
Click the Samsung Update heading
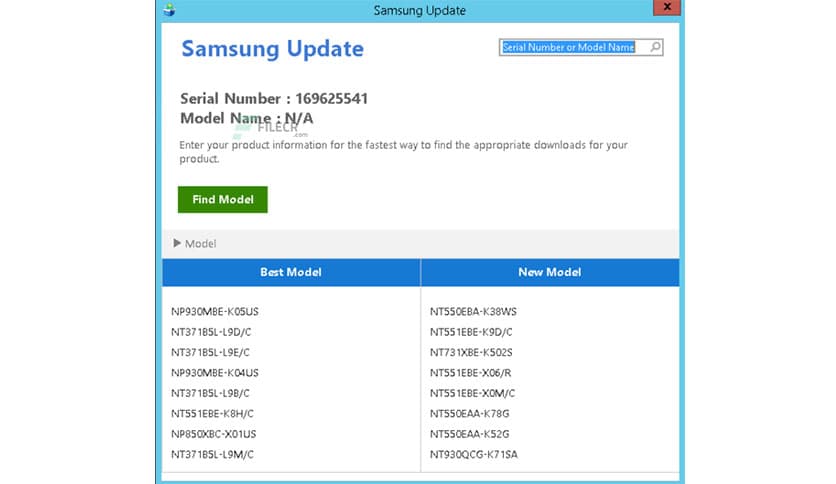click(272, 49)
